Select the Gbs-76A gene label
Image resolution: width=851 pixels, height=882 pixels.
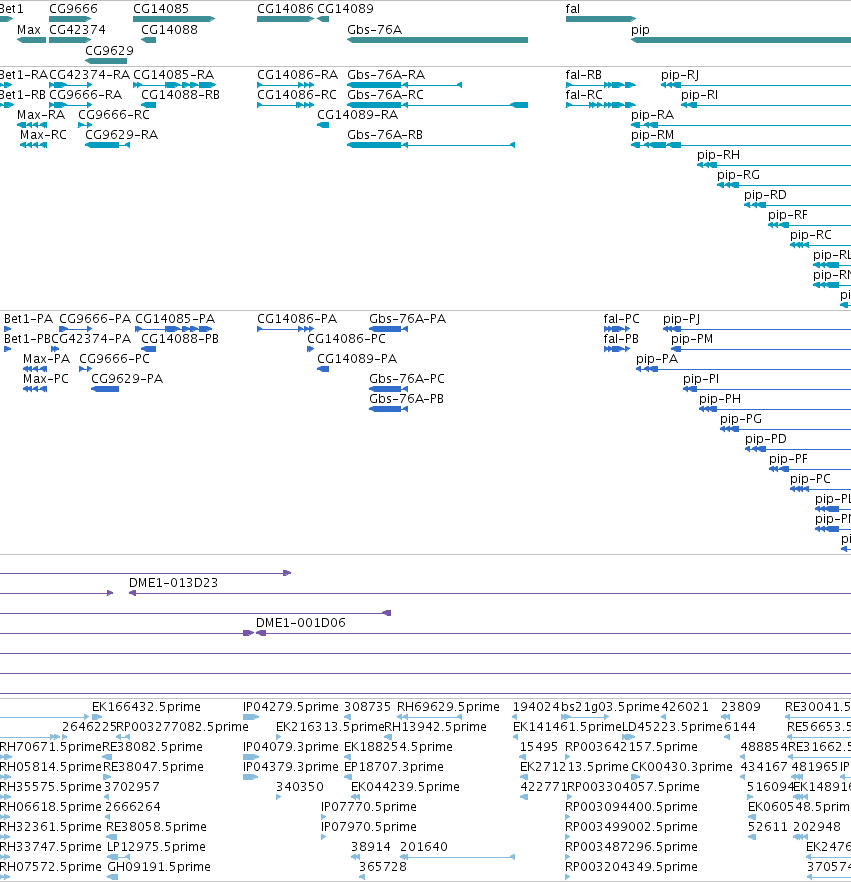point(375,30)
